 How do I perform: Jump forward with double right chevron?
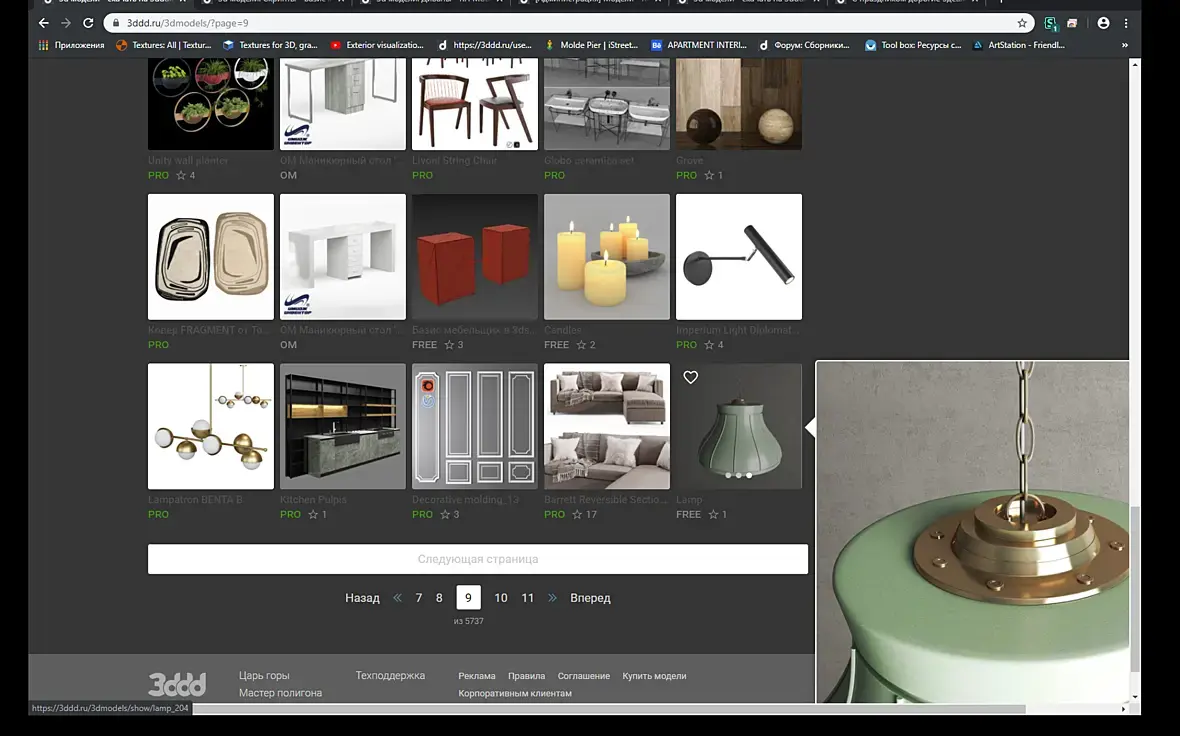pyautogui.click(x=552, y=598)
